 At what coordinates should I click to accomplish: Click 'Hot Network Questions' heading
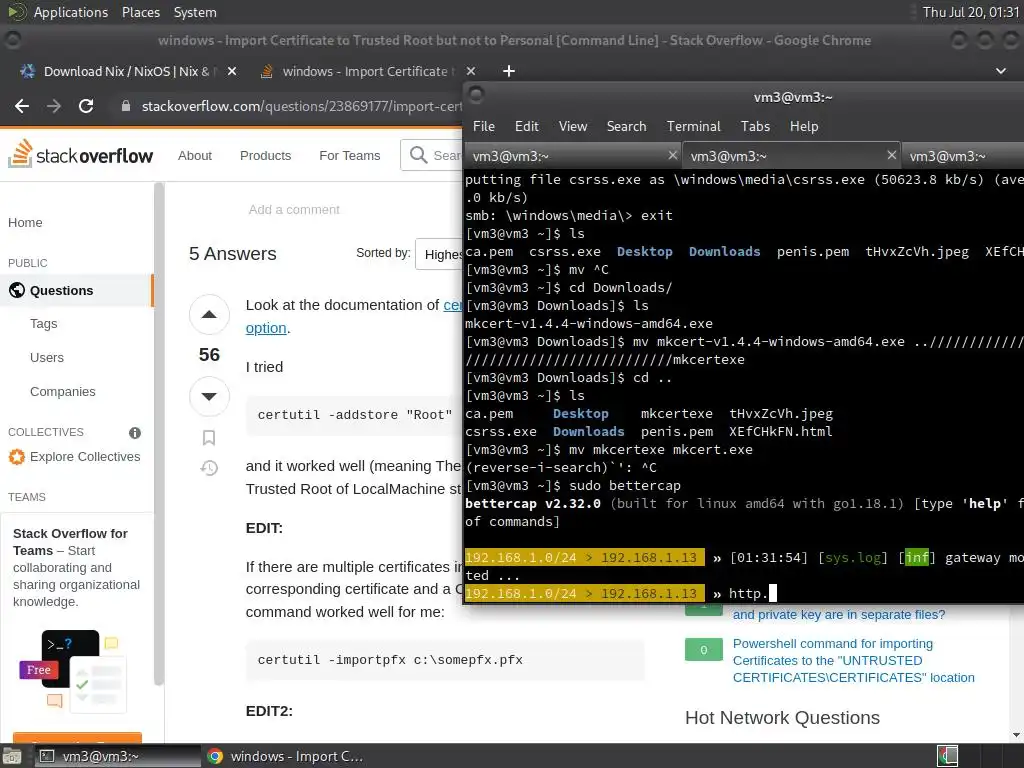pyautogui.click(x=782, y=718)
